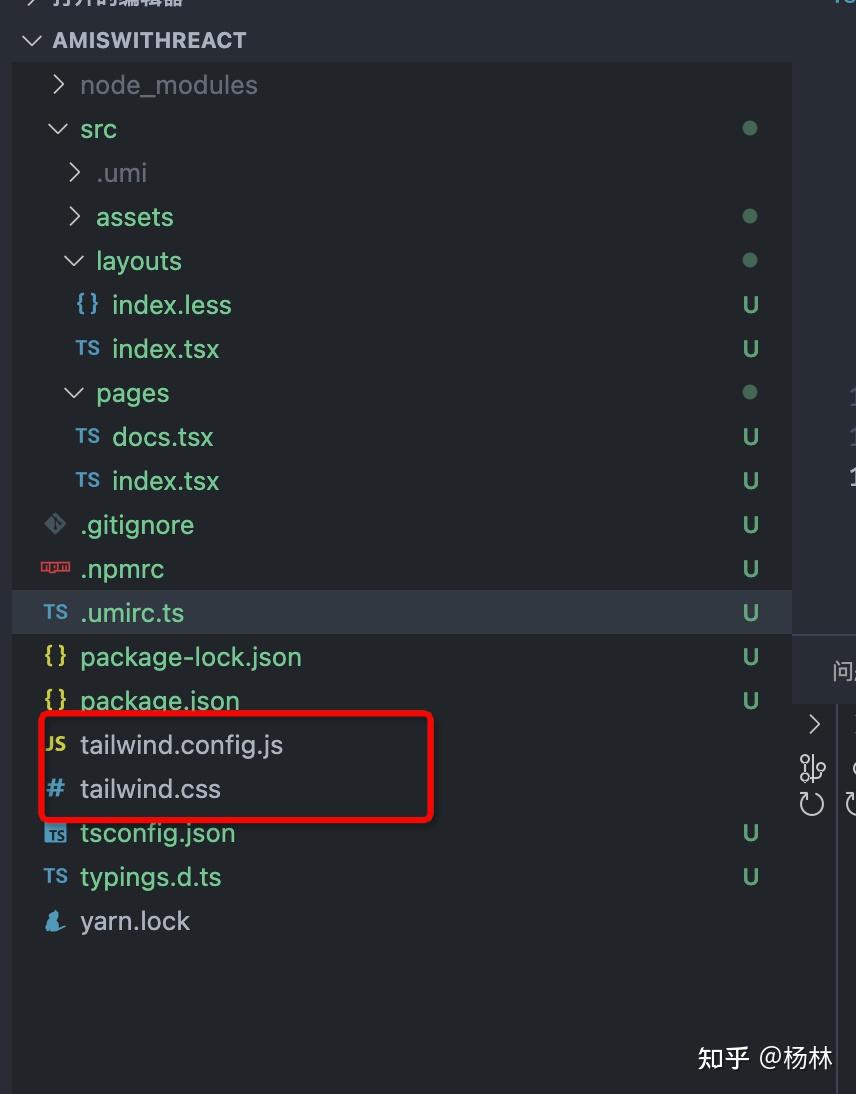Open typings.d.ts file
Screen dimensions: 856x1094
coord(150,877)
